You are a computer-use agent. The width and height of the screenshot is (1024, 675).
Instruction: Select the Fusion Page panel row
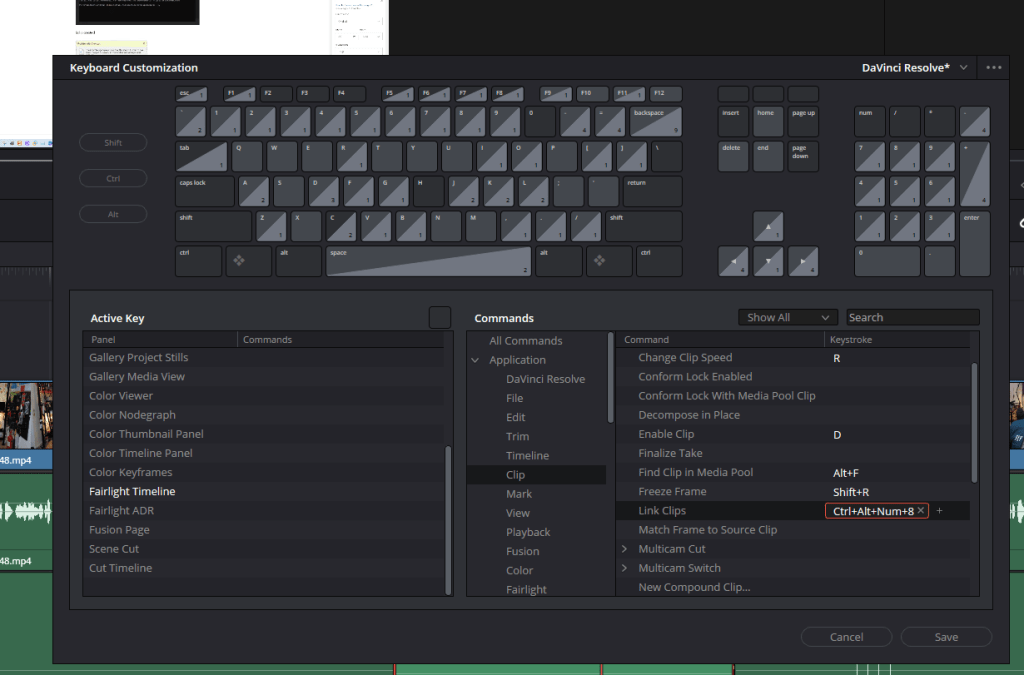tap(264, 530)
